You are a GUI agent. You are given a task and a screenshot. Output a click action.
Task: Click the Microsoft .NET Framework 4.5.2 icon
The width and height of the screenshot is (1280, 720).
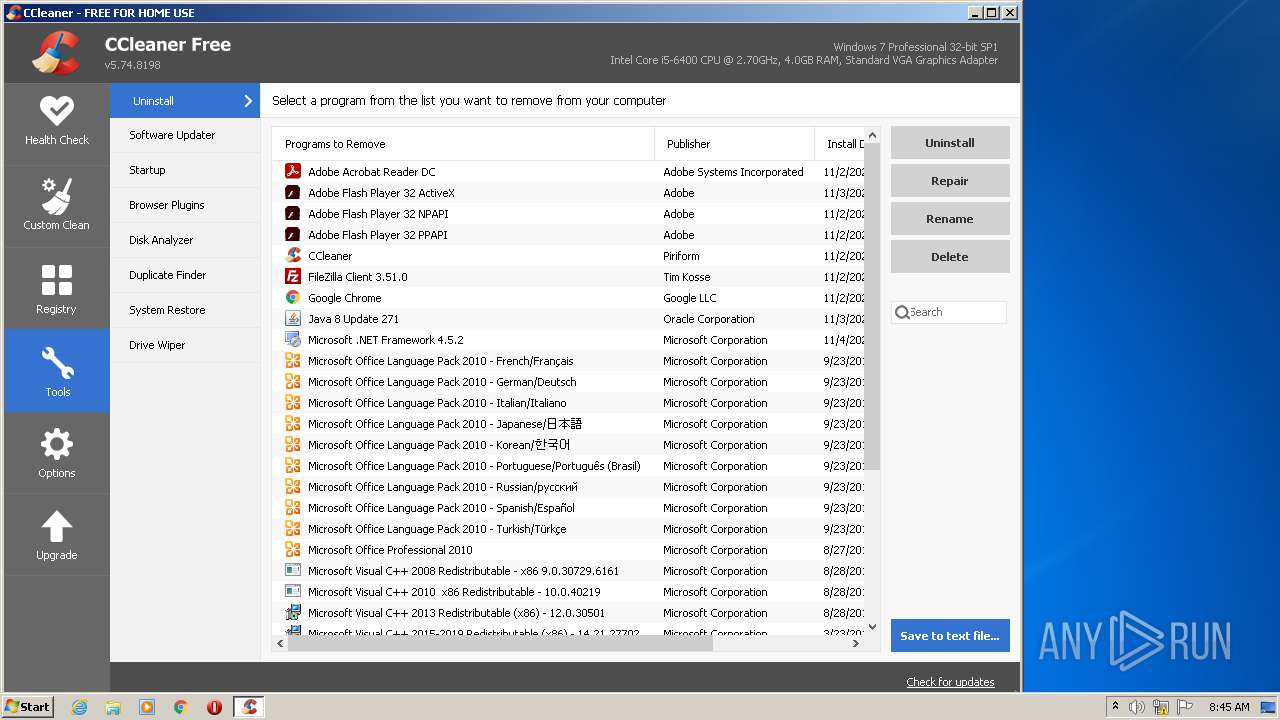tap(293, 339)
